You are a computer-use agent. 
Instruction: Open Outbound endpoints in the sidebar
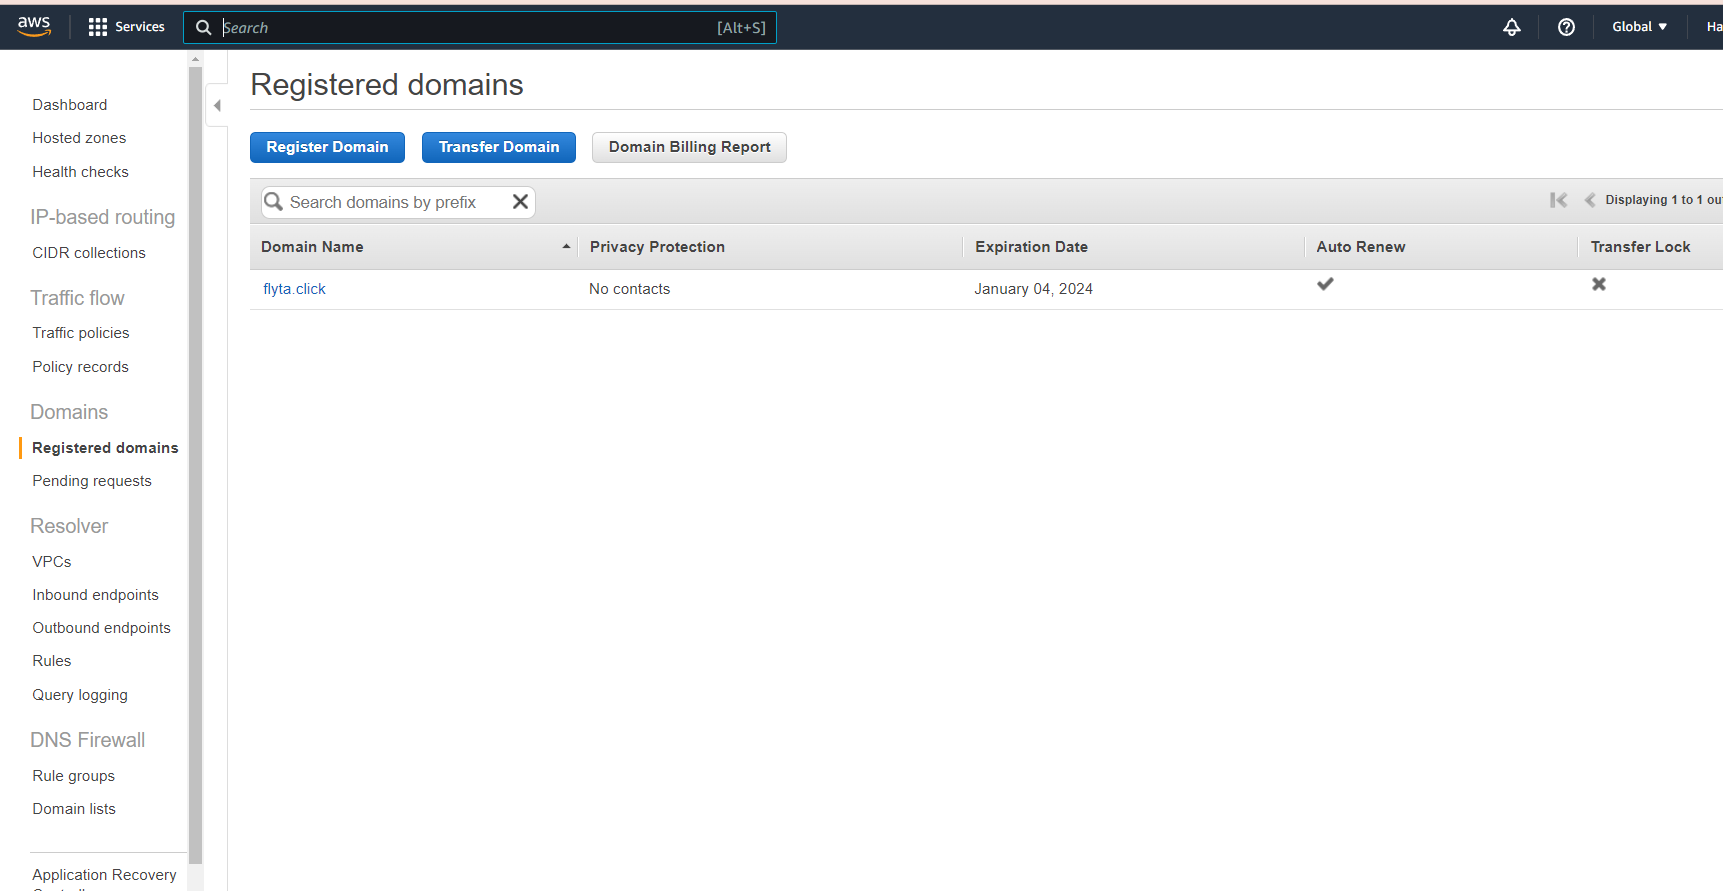pyautogui.click(x=101, y=628)
